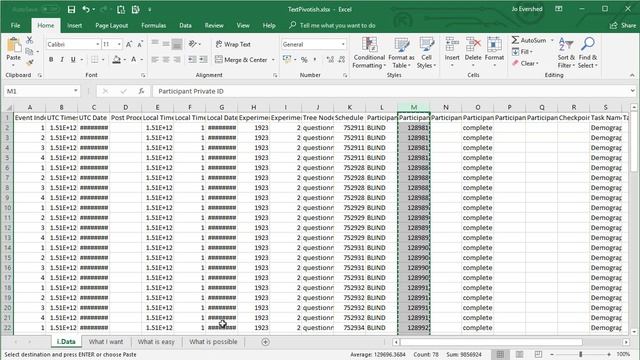640x360 pixels.
Task: Click the Cut scissors icon
Action: point(29,40)
